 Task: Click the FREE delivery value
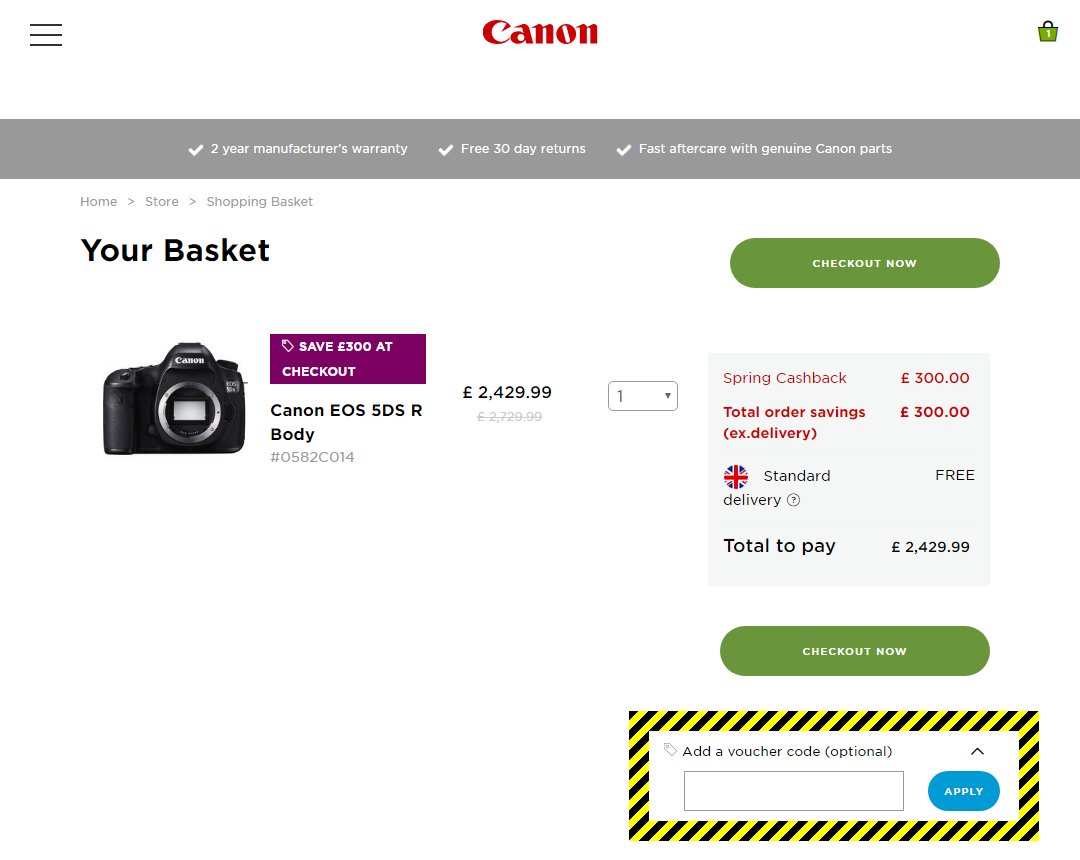[x=955, y=475]
